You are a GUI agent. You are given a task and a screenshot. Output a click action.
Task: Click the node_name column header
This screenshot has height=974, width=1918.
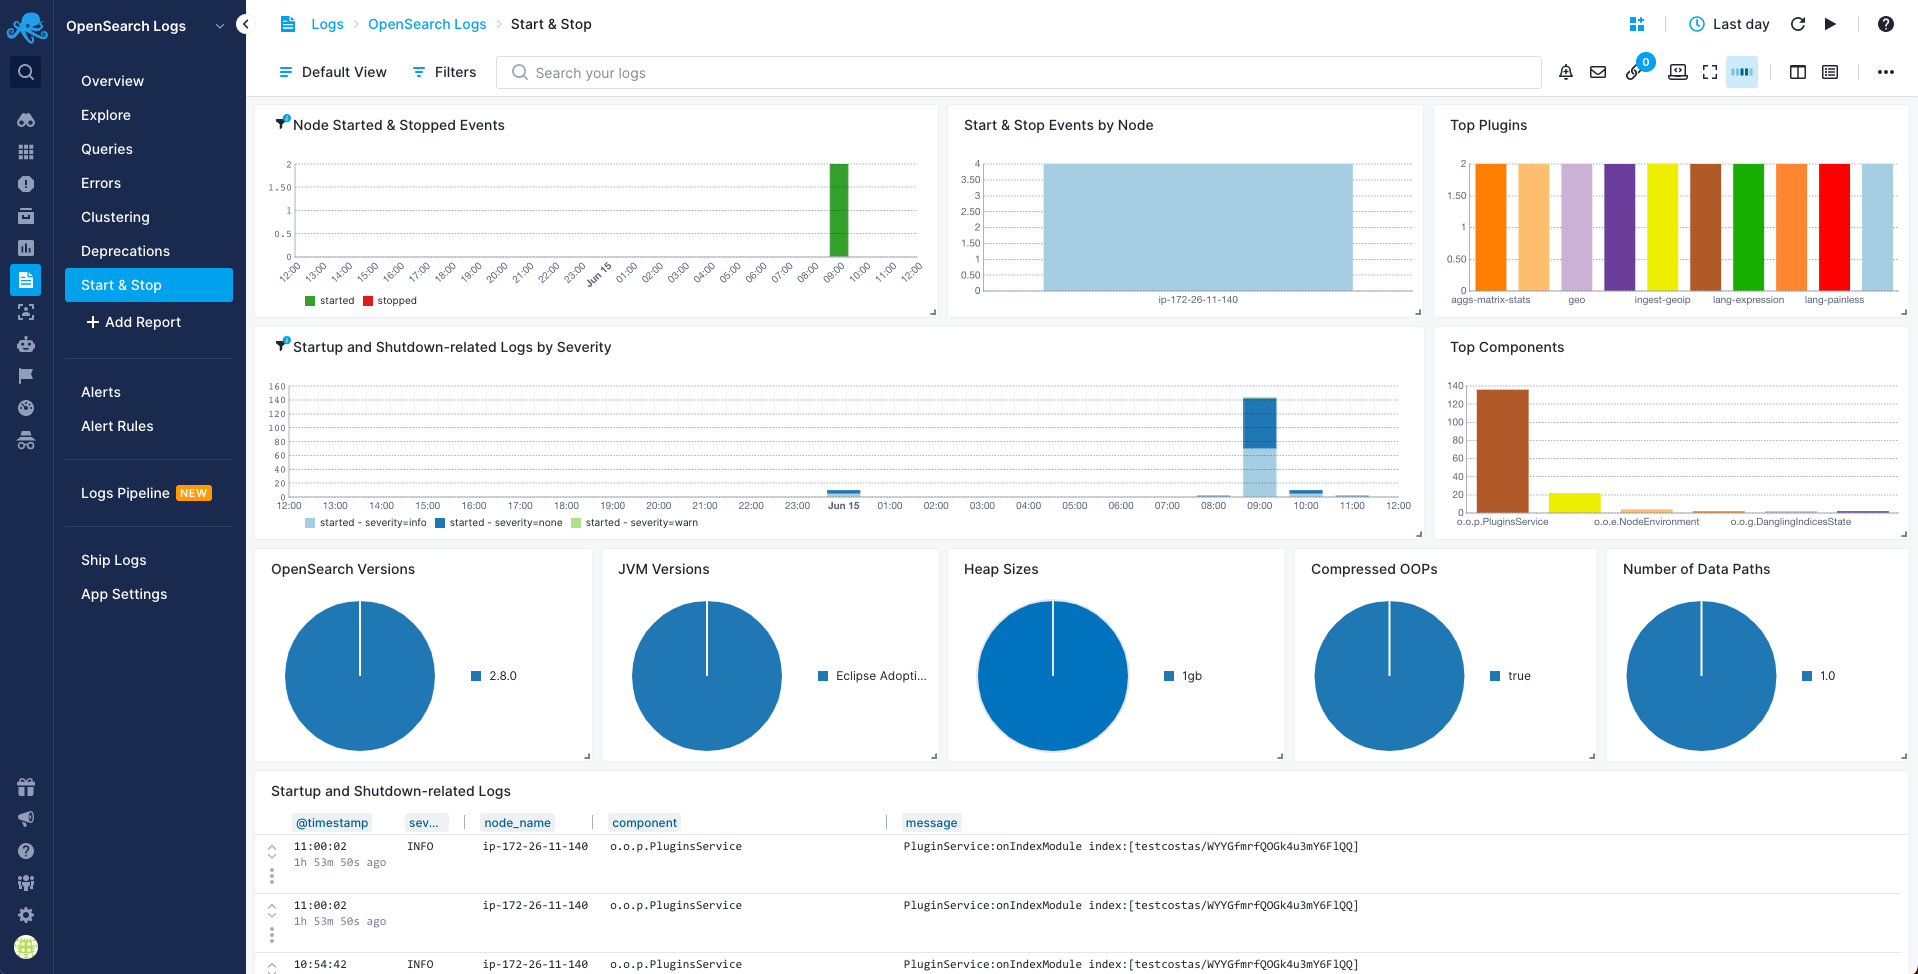coord(517,823)
